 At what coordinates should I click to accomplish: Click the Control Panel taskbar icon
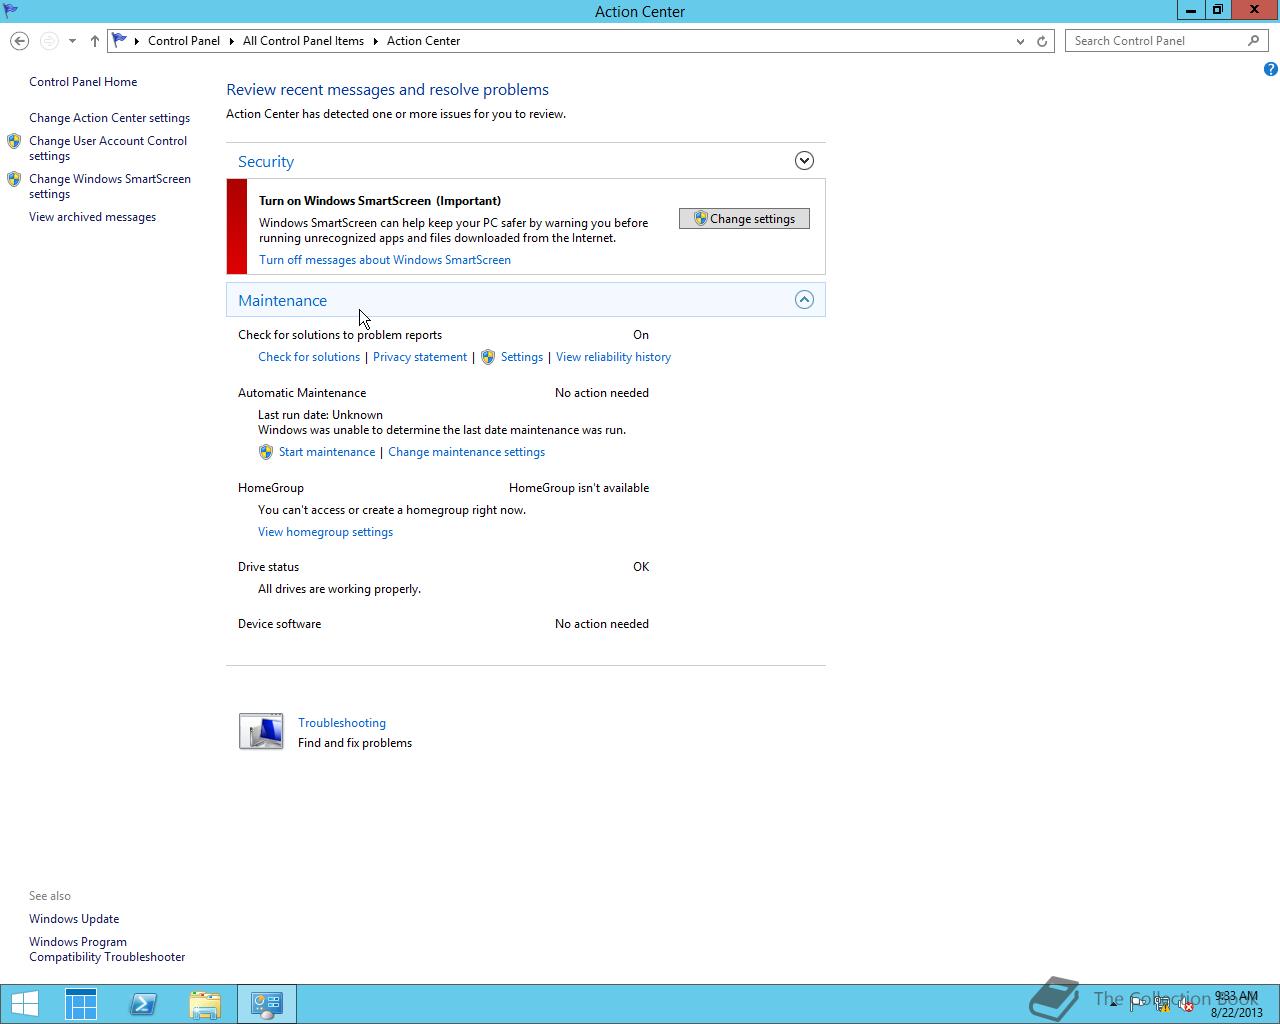pos(267,1004)
